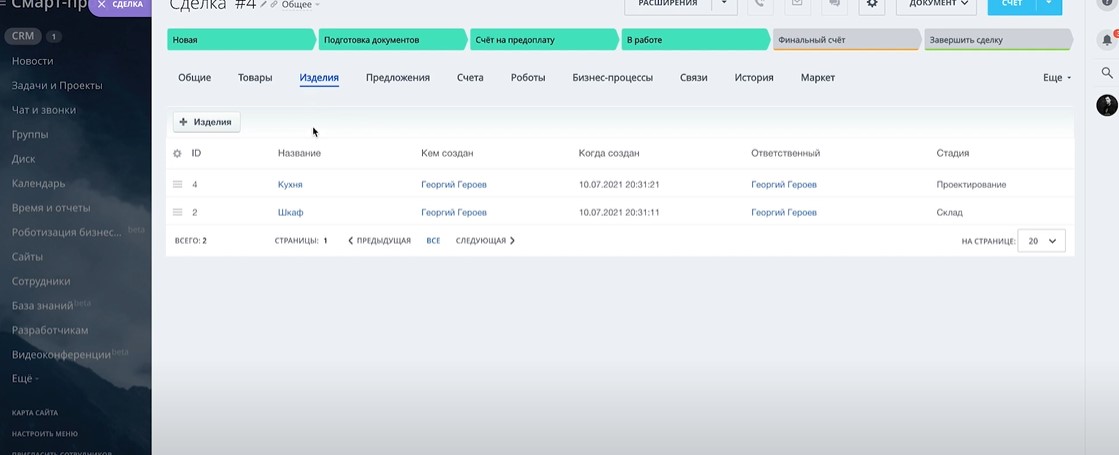Open Чат и звонки in sidebar
The height and width of the screenshot is (455, 1119).
(44, 111)
